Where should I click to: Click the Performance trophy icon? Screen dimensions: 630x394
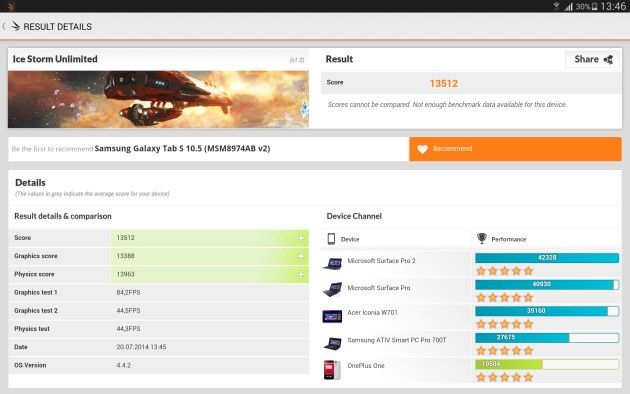point(481,239)
